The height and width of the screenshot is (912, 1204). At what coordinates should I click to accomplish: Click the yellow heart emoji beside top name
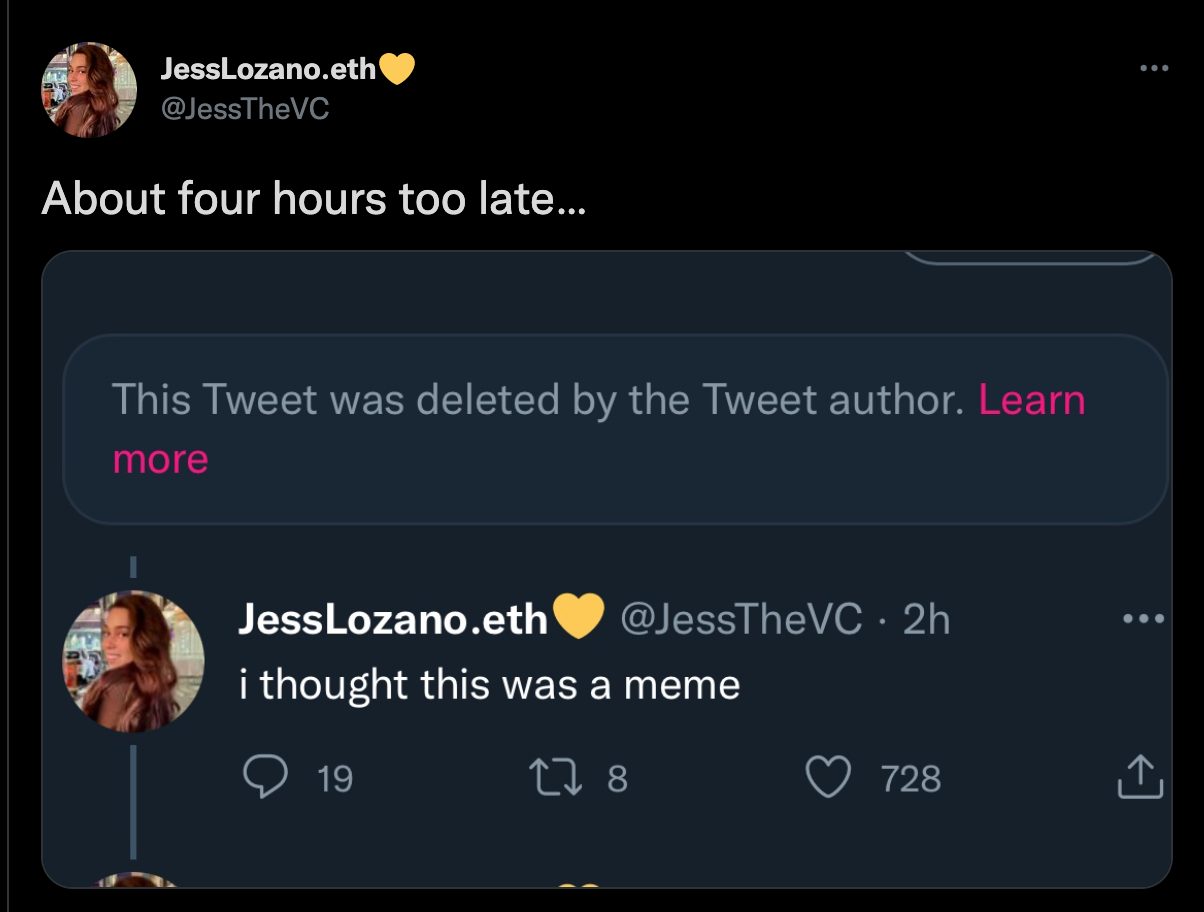tap(397, 69)
